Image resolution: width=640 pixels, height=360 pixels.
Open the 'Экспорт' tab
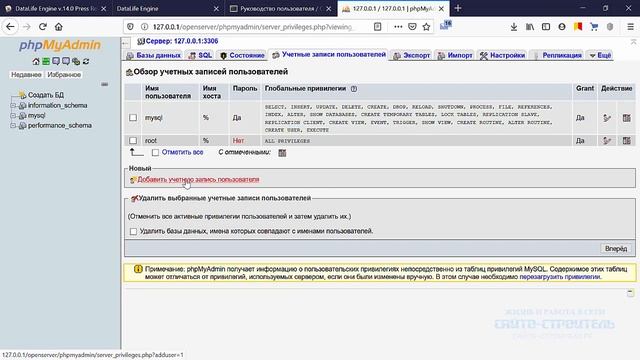click(412, 55)
